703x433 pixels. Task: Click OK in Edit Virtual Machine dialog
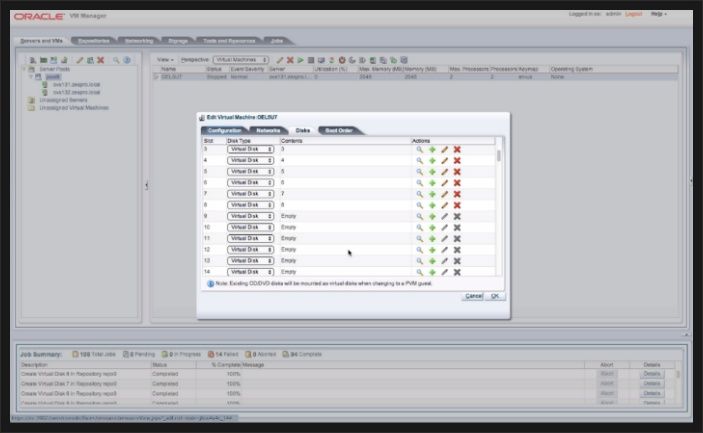coord(495,296)
